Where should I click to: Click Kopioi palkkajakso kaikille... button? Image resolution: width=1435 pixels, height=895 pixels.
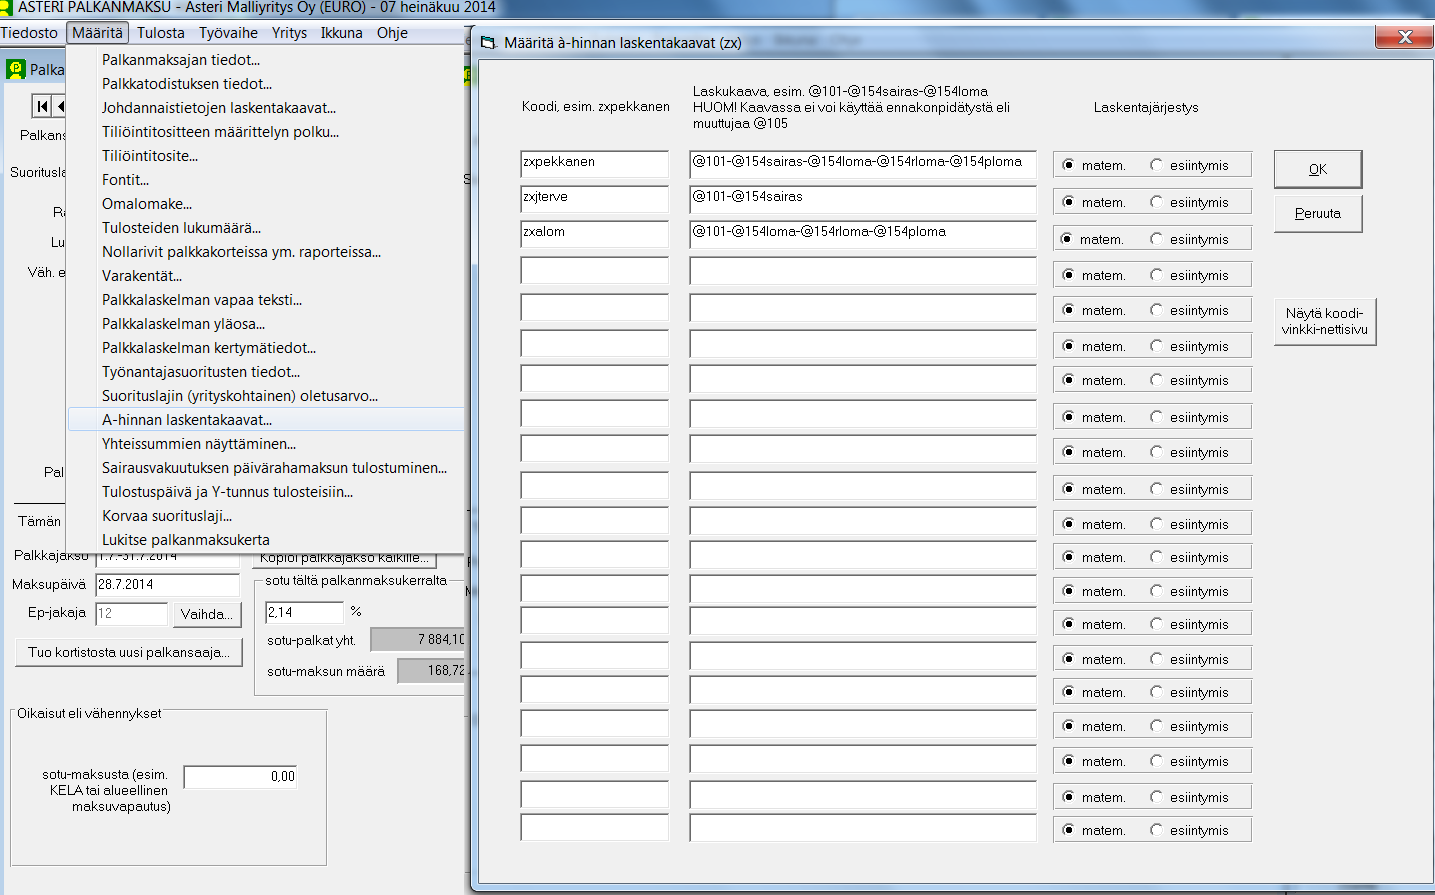(344, 558)
